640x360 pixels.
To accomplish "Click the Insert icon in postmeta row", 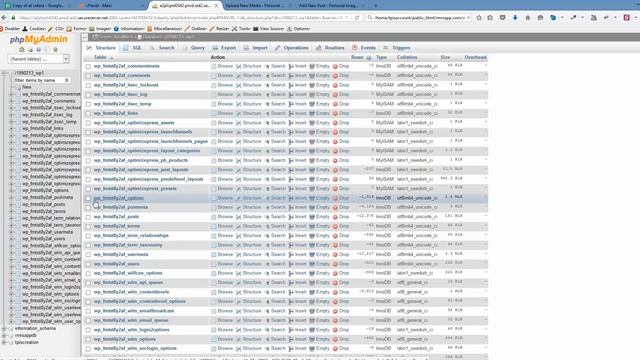I will 291,207.
